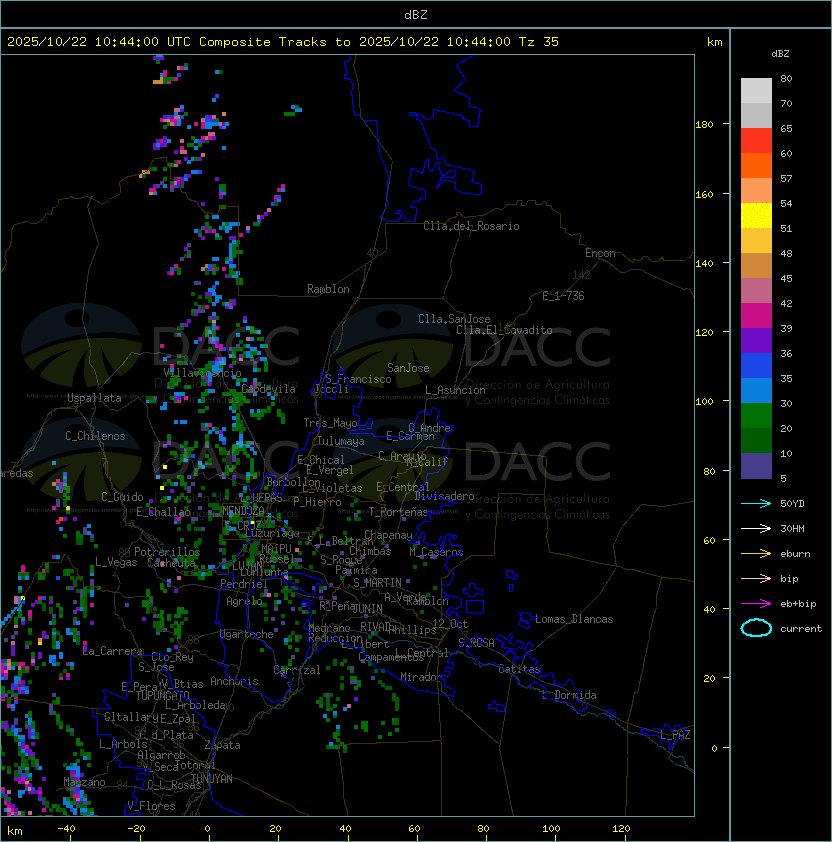Click the Catitas map label
The height and width of the screenshot is (842, 832).
(x=519, y=669)
